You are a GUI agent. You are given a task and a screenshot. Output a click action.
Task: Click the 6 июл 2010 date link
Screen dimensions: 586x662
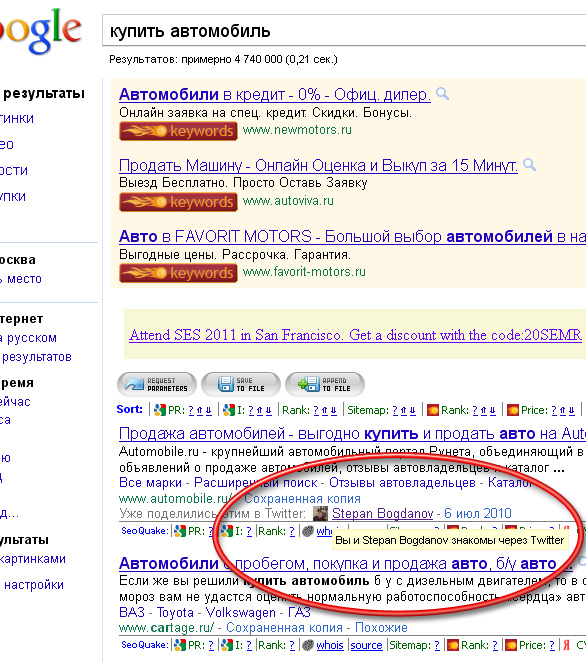click(x=477, y=513)
